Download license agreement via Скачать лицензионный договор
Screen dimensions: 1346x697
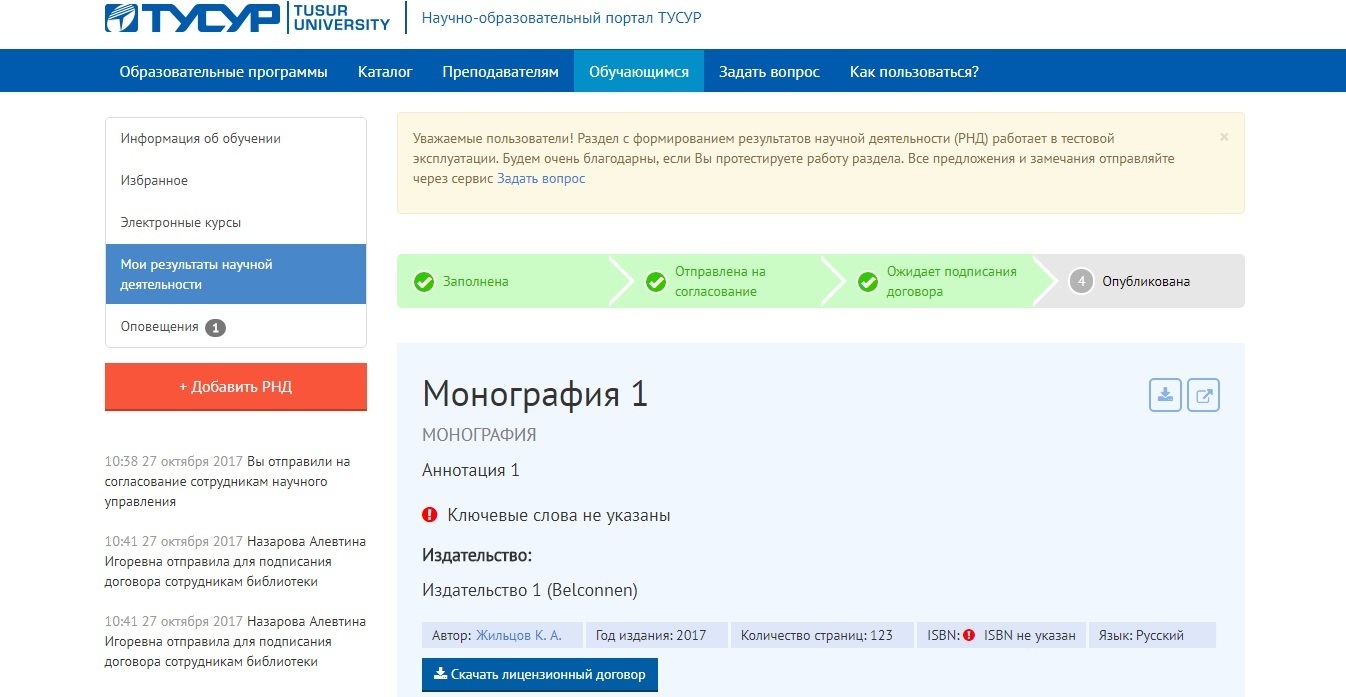click(x=540, y=675)
